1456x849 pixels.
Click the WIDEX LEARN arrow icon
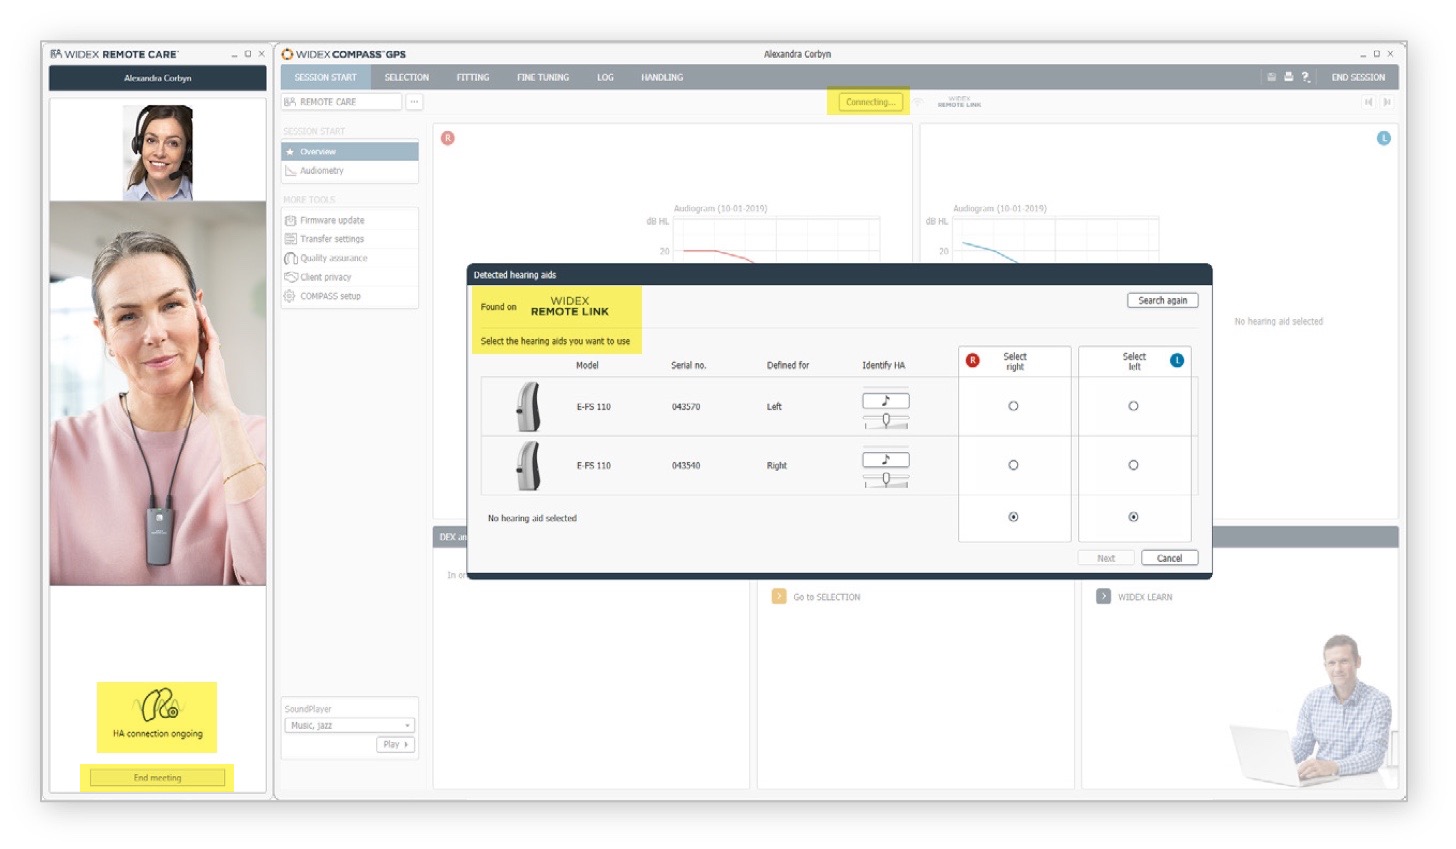(1103, 596)
